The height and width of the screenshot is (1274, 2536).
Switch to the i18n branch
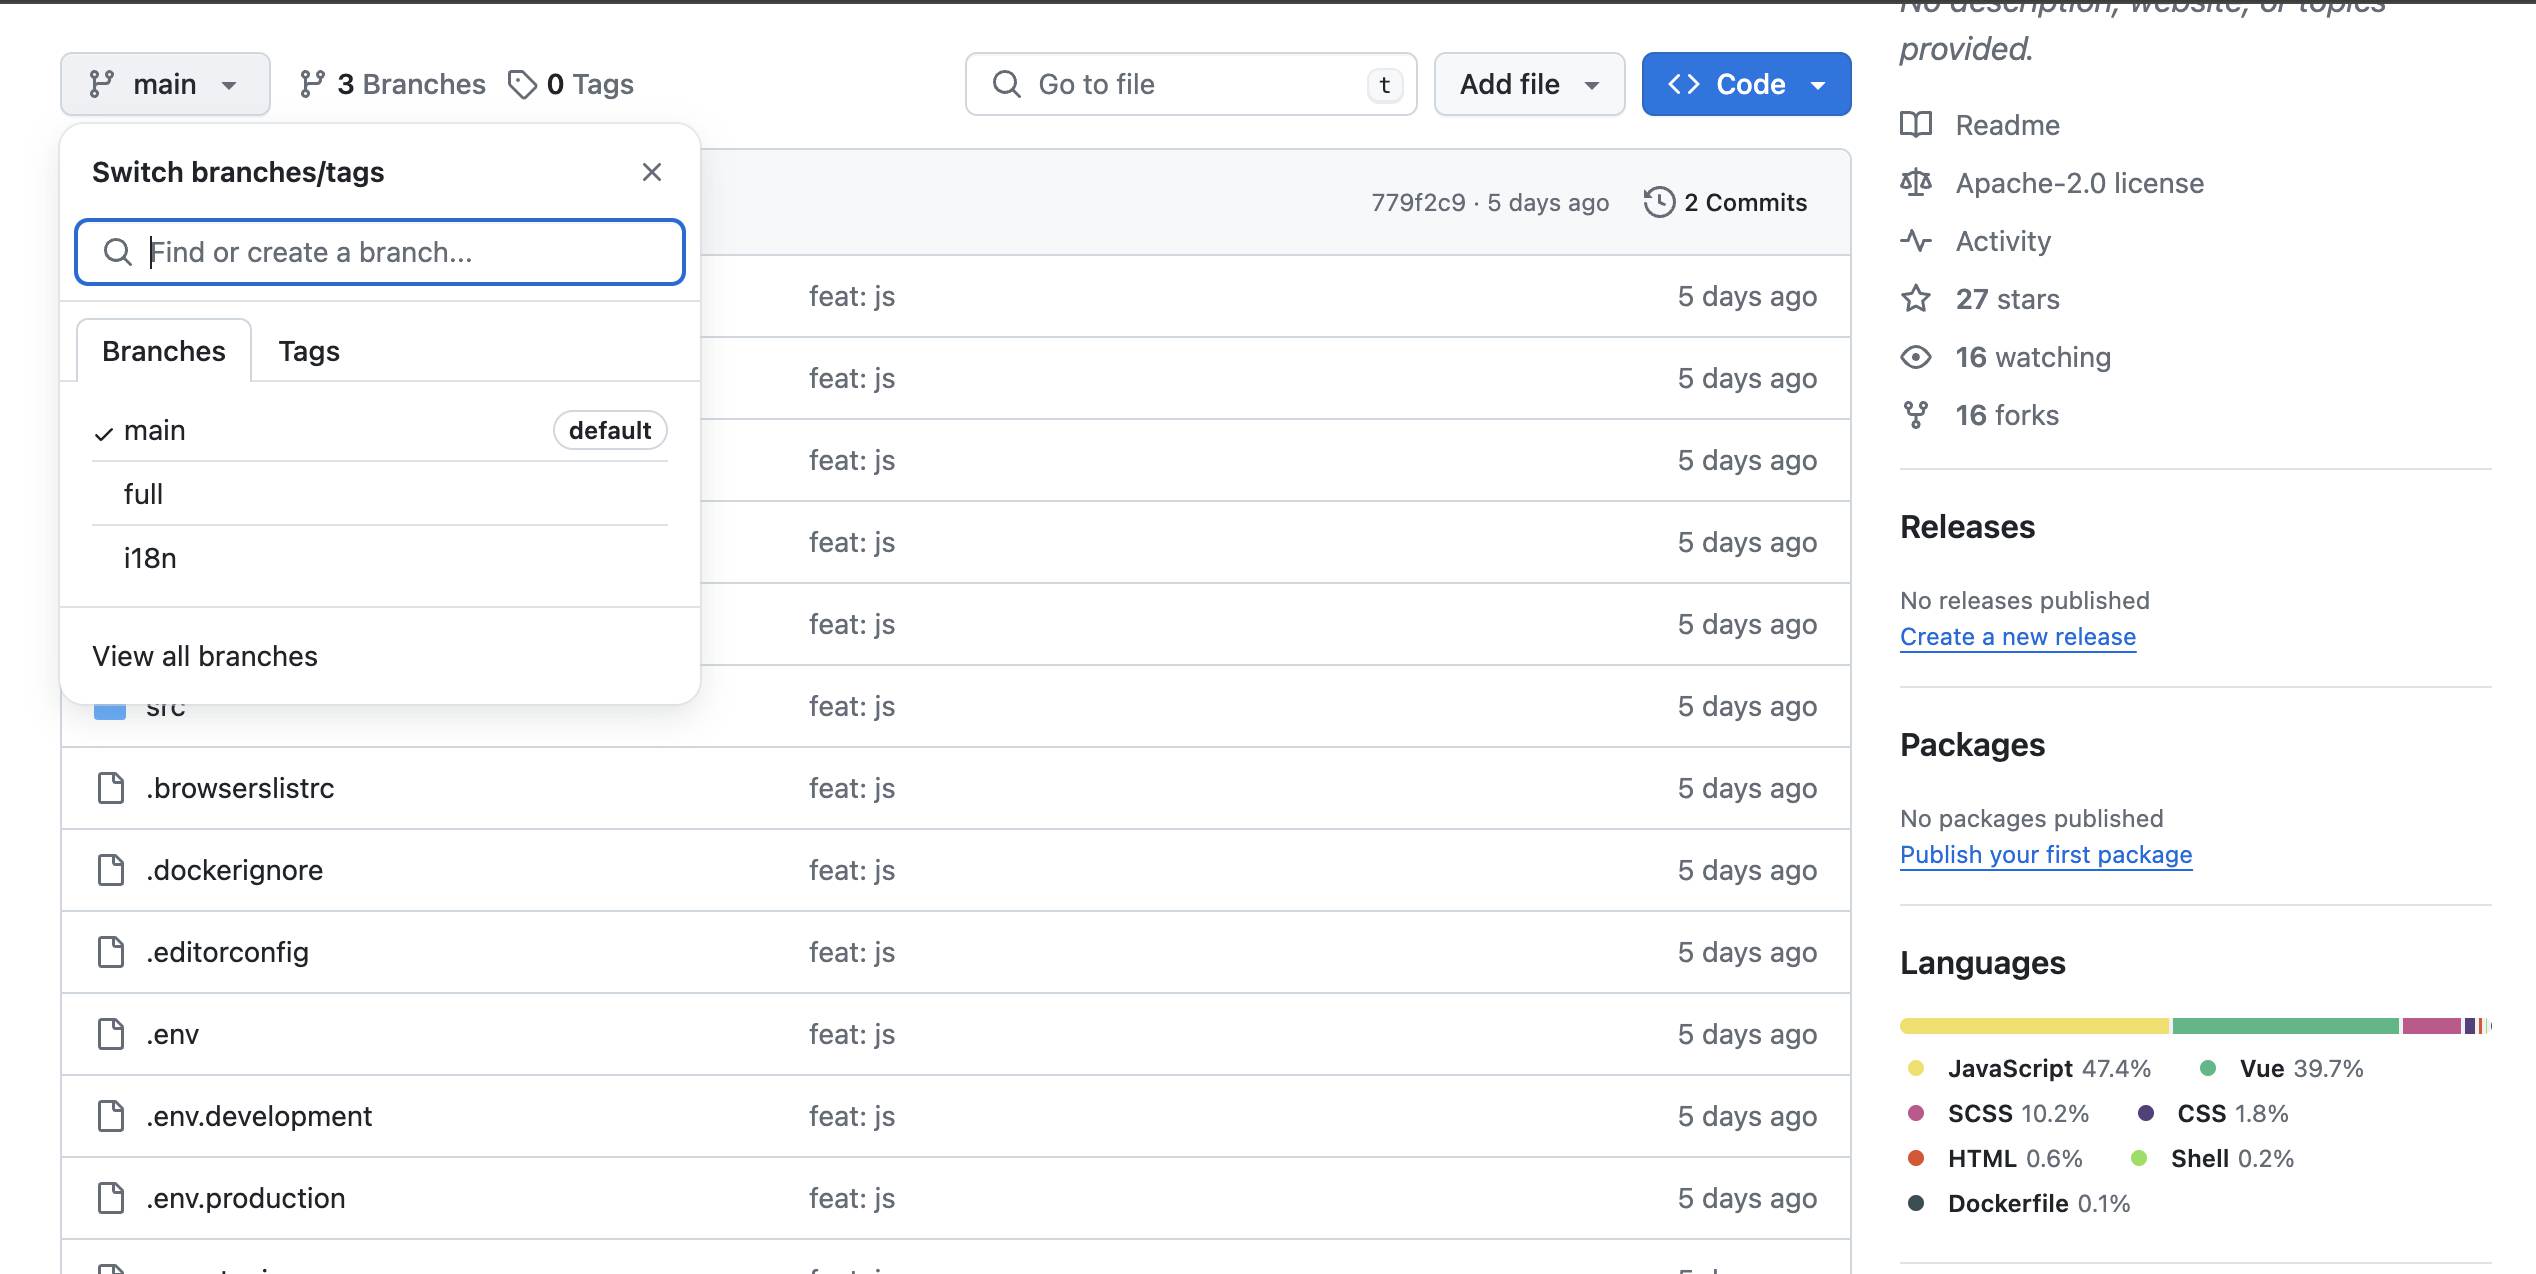tap(150, 558)
